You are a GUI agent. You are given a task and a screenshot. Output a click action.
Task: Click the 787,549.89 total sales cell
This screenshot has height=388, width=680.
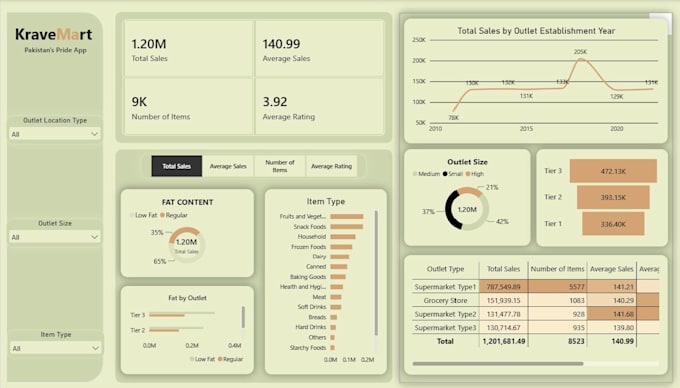coord(503,287)
